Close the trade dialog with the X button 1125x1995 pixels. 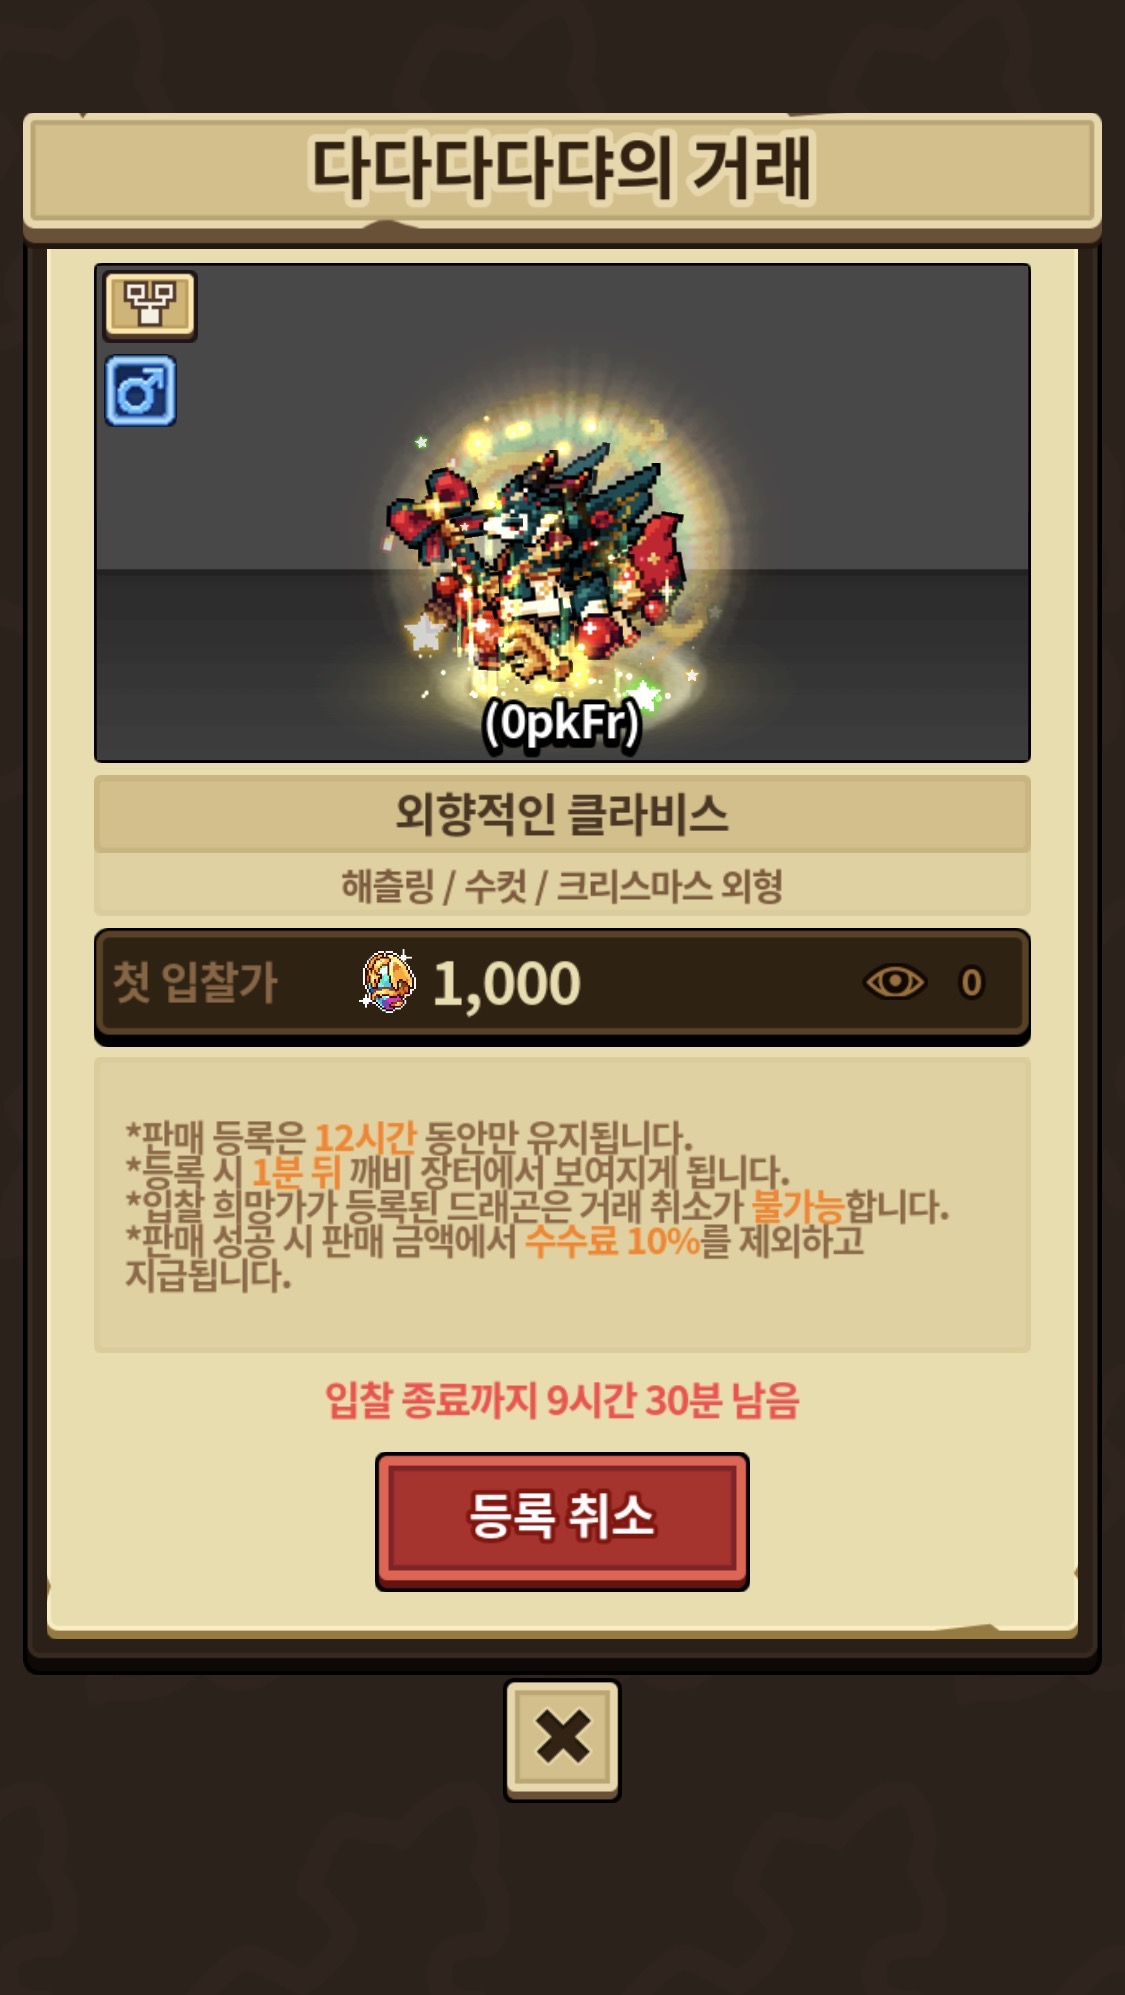pyautogui.click(x=562, y=1739)
